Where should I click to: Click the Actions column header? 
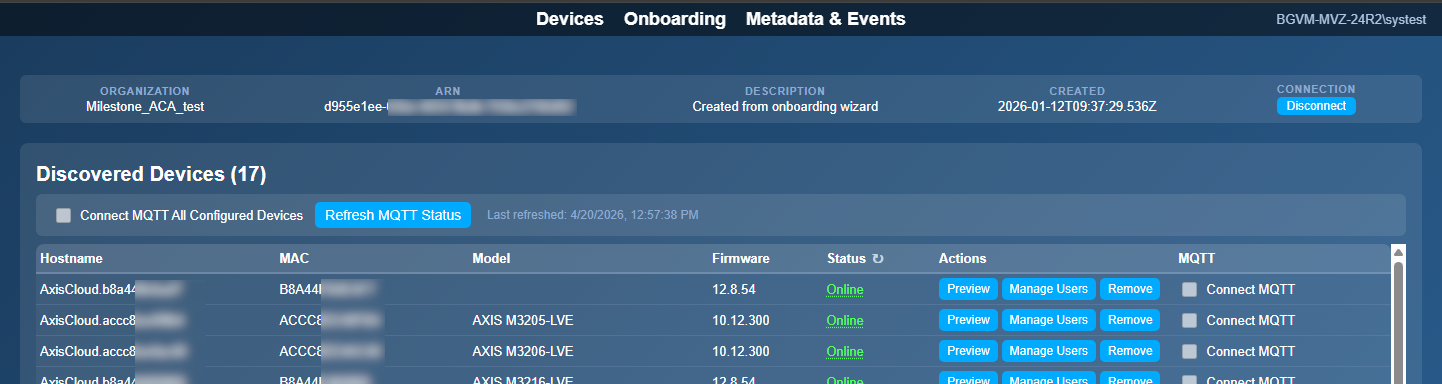coord(962,258)
